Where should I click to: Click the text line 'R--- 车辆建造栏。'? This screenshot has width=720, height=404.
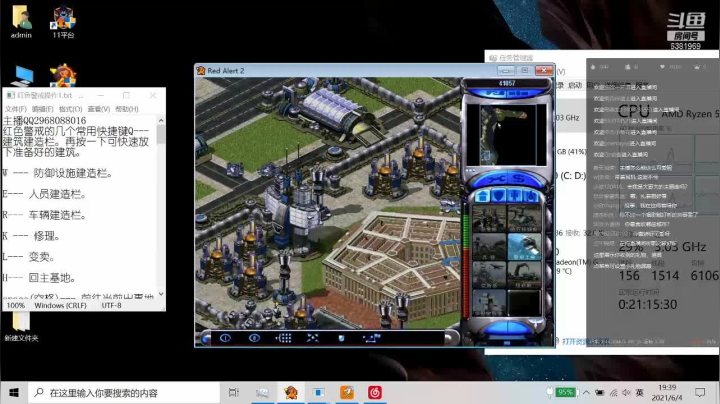[45, 215]
